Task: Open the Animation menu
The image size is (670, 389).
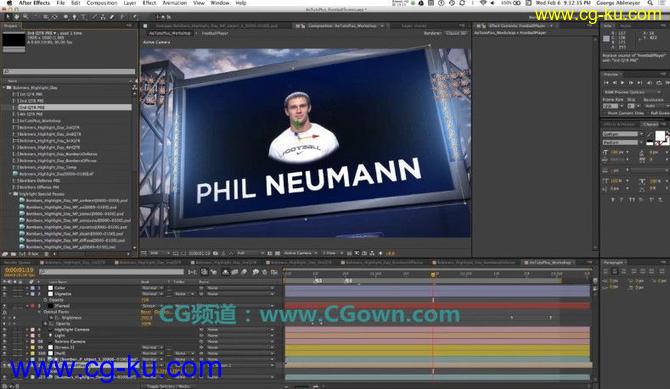Action: [175, 3]
